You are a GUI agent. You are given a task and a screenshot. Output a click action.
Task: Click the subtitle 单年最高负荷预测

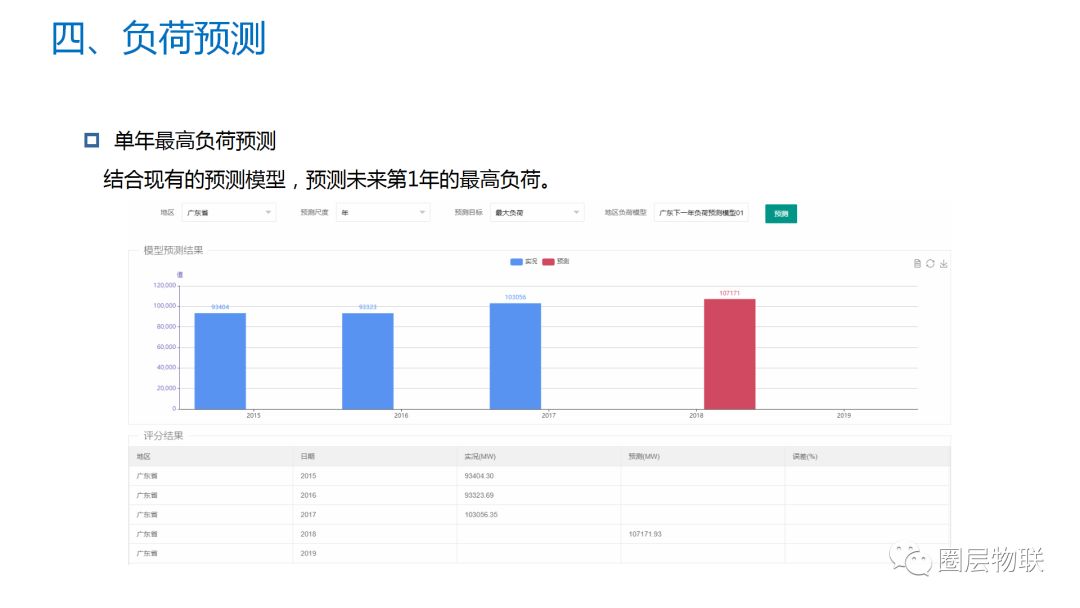tap(195, 140)
